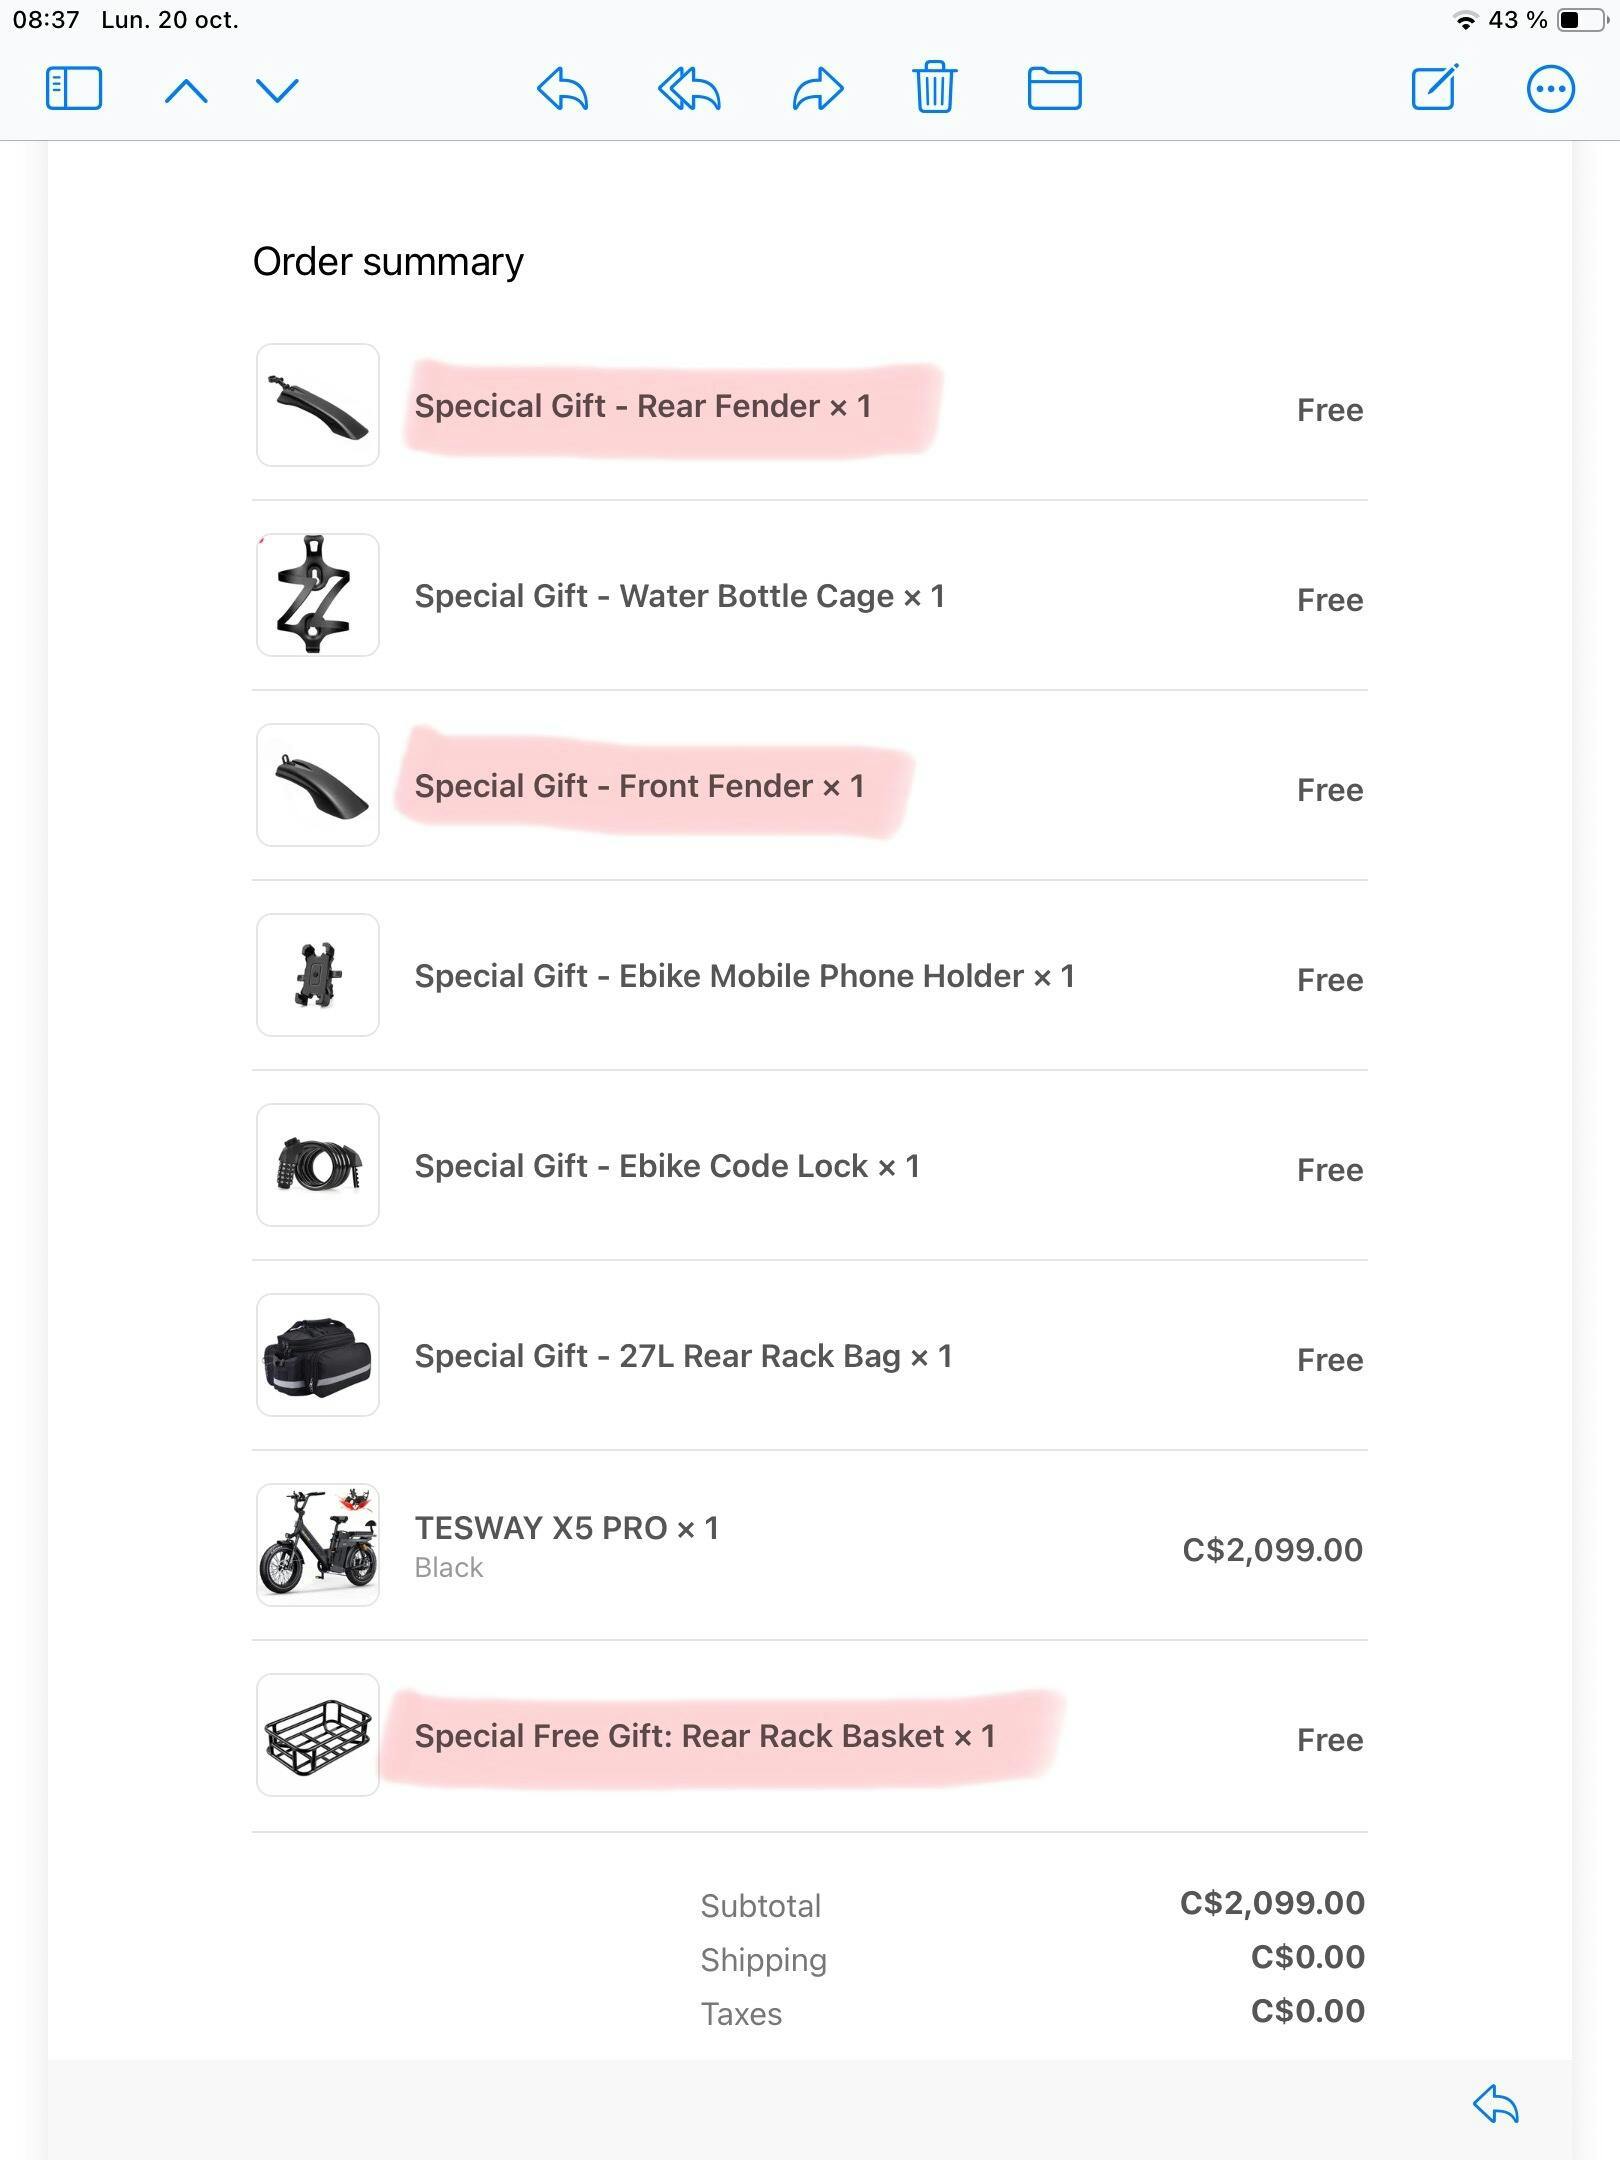
Task: Open the More options ellipsis menu
Action: tap(1550, 89)
